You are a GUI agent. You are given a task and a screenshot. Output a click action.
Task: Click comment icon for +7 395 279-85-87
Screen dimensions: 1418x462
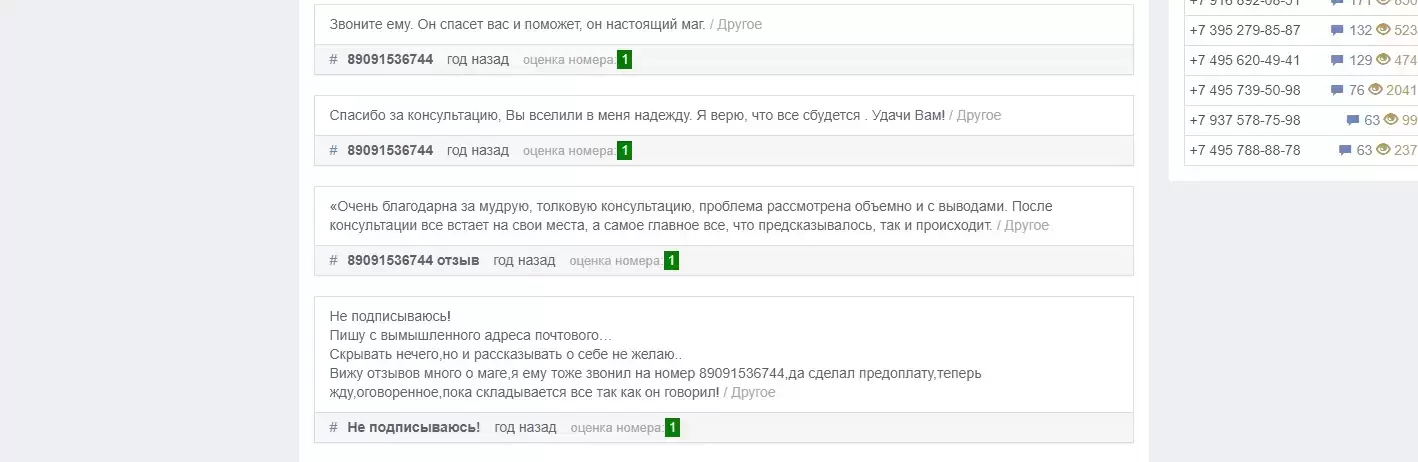click(1336, 31)
